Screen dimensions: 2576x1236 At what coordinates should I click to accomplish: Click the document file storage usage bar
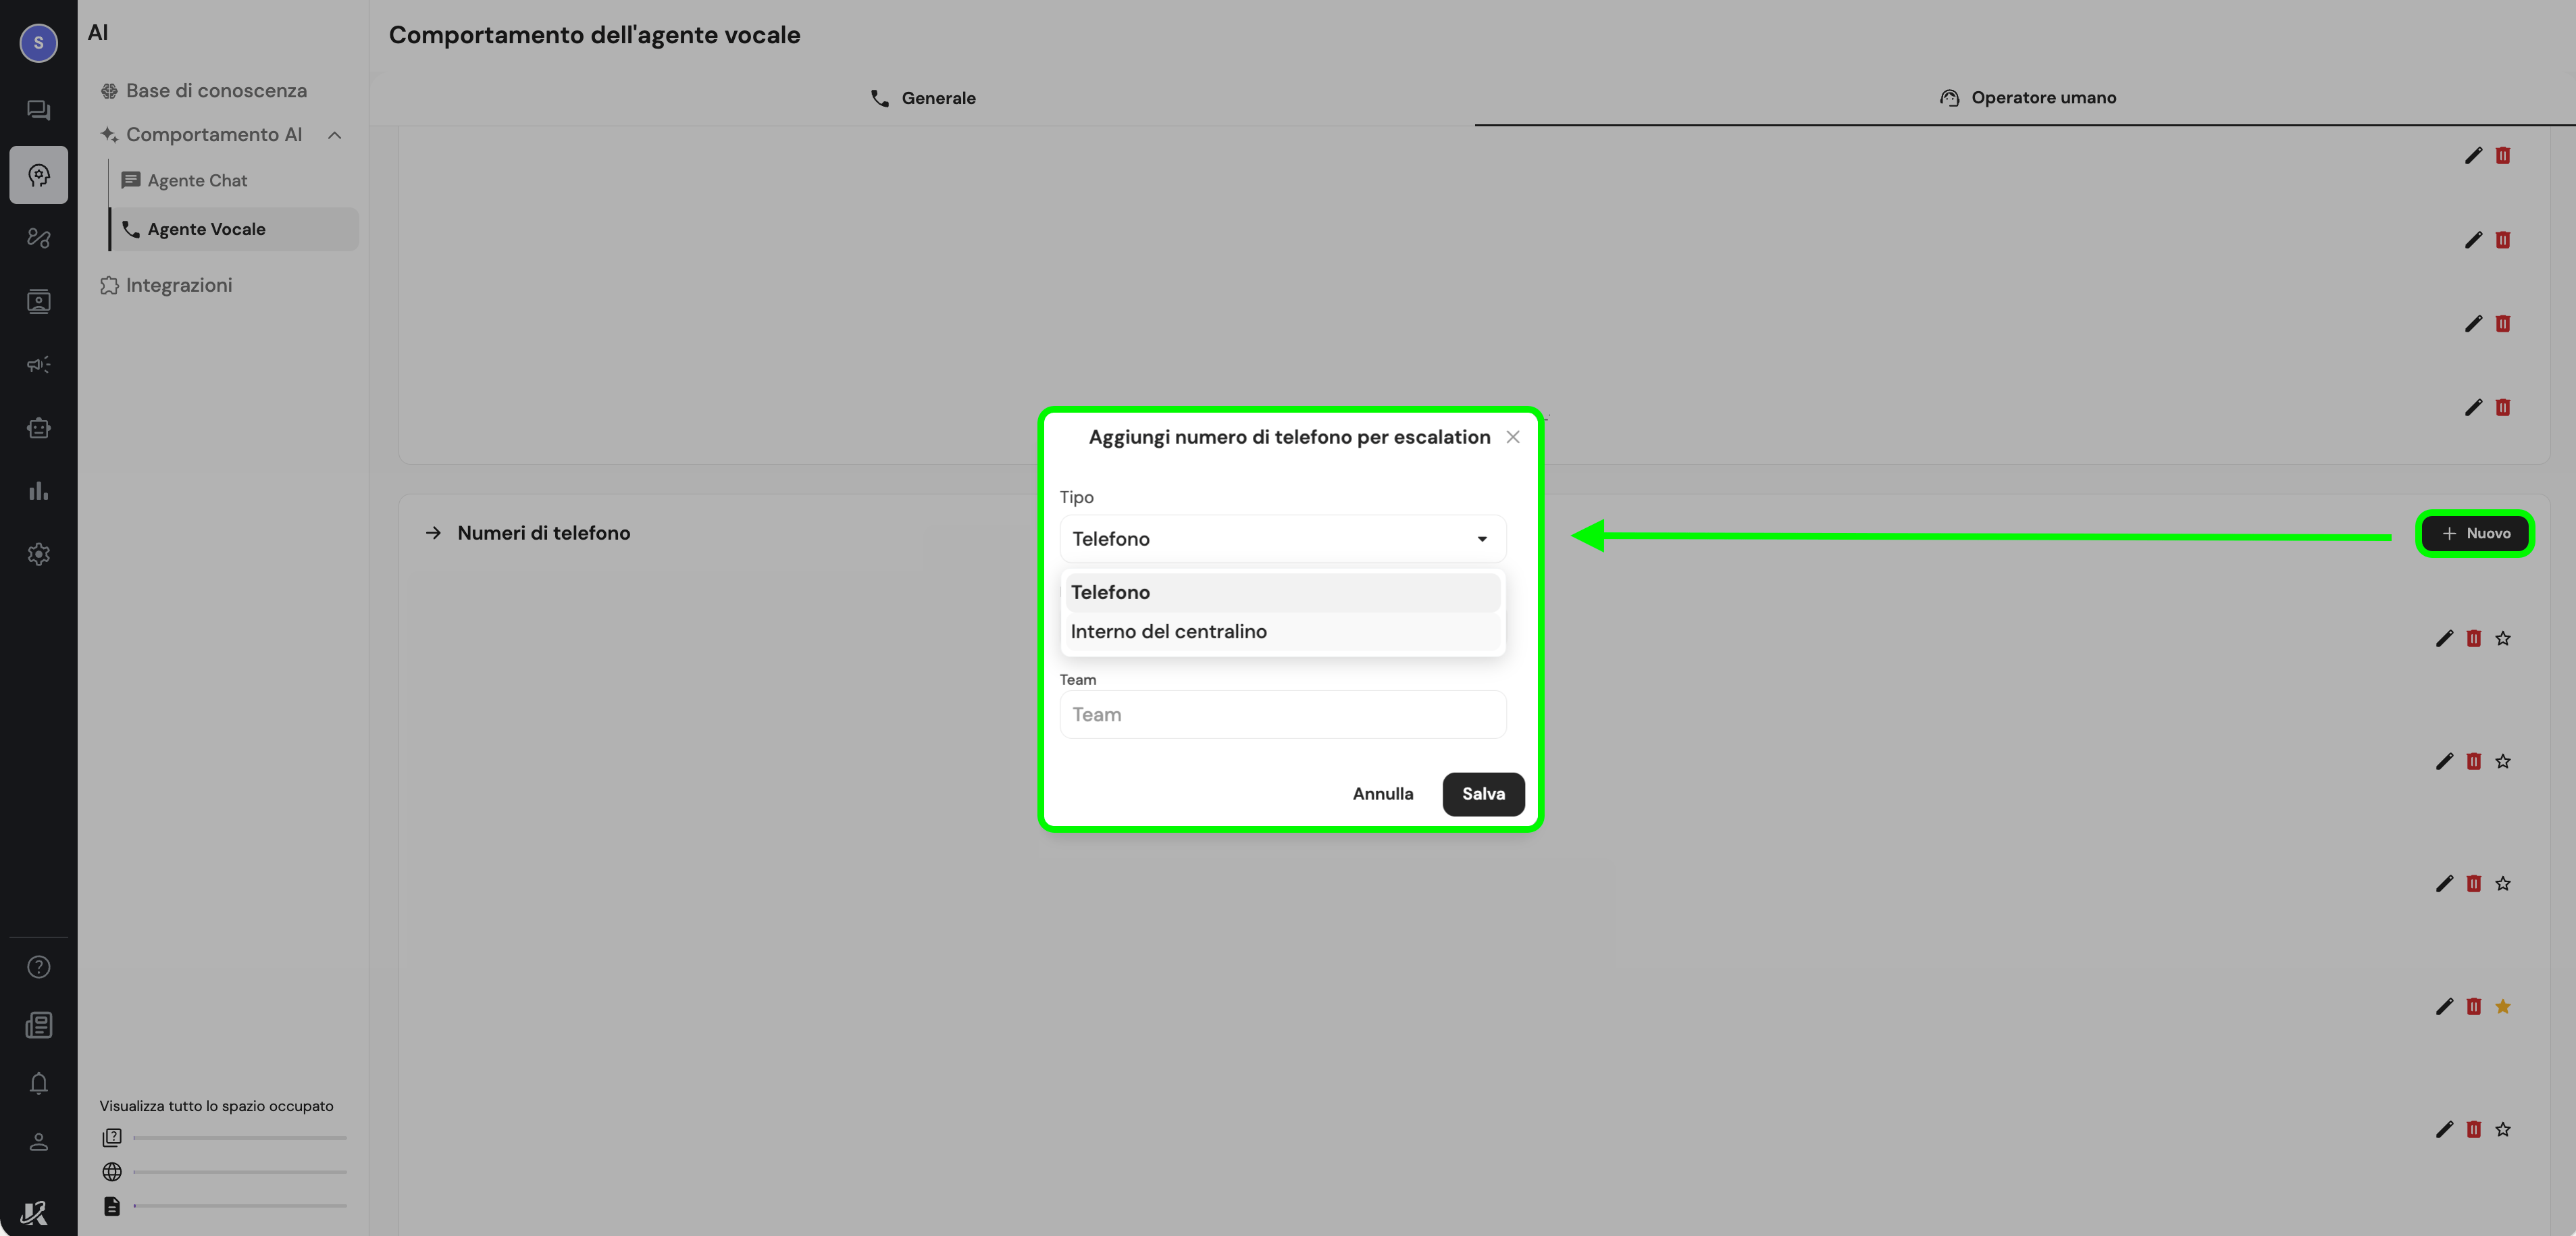click(x=240, y=1206)
